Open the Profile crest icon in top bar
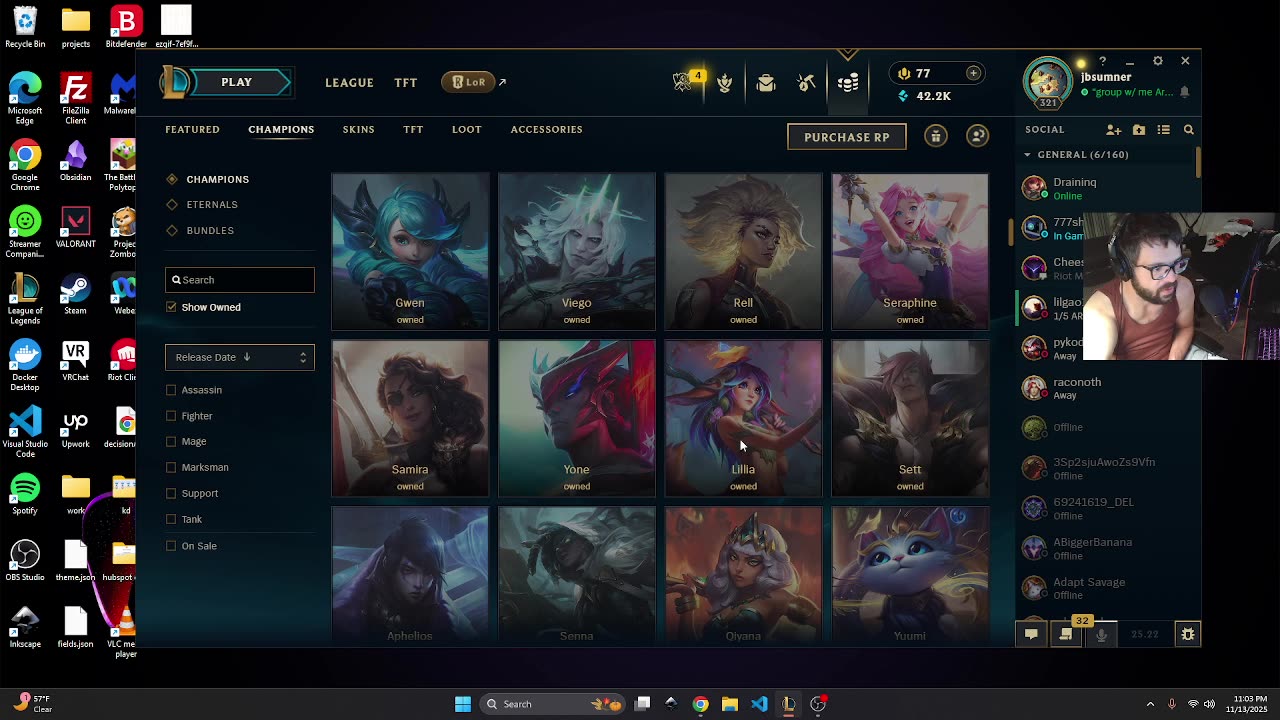Viewport: 1280px width, 720px height. 725,83
